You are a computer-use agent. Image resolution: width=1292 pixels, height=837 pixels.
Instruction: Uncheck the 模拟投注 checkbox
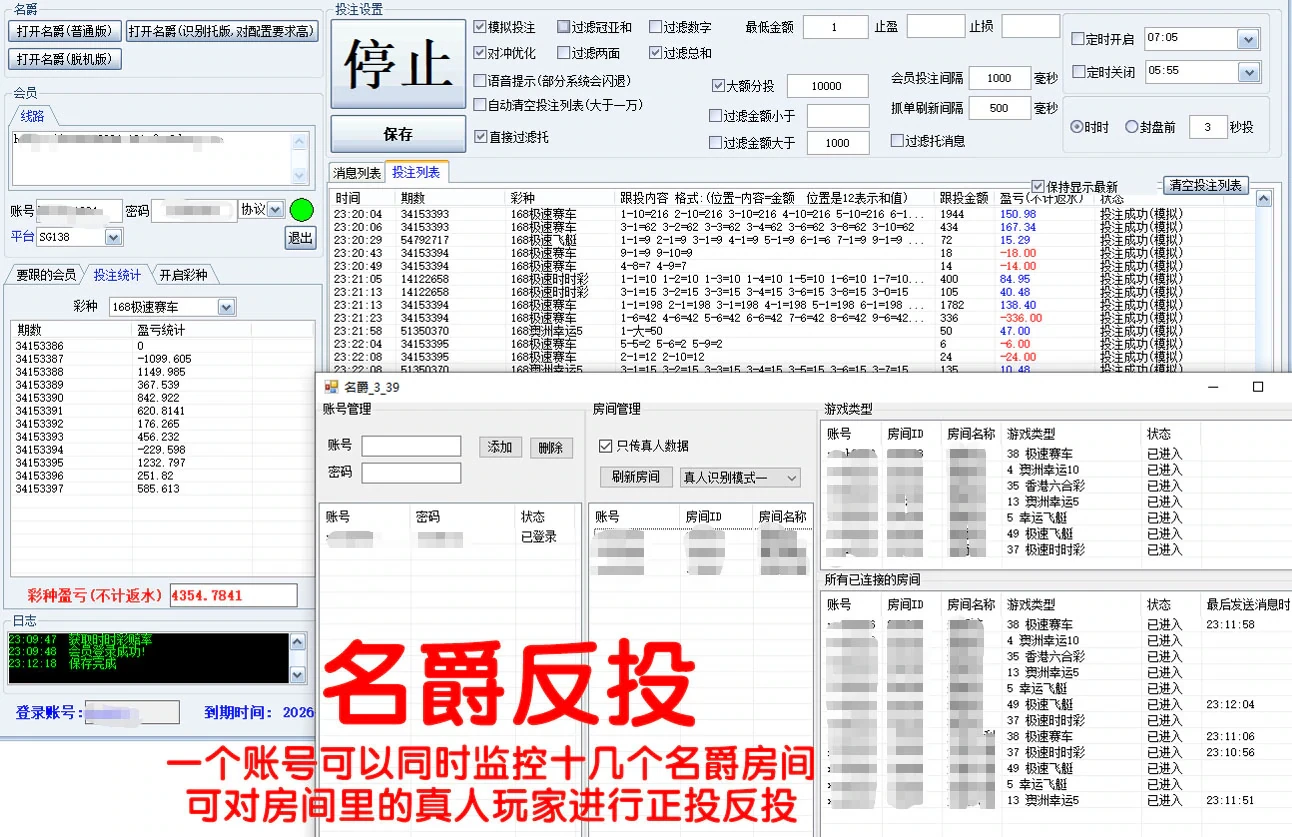pos(480,27)
